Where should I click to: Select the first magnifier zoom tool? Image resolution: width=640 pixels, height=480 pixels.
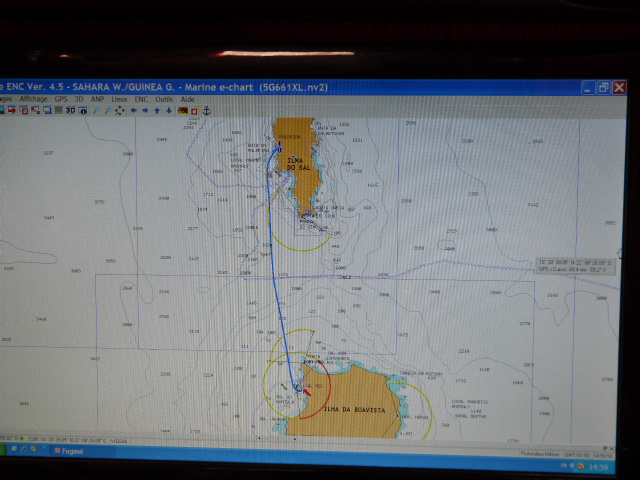(96, 110)
